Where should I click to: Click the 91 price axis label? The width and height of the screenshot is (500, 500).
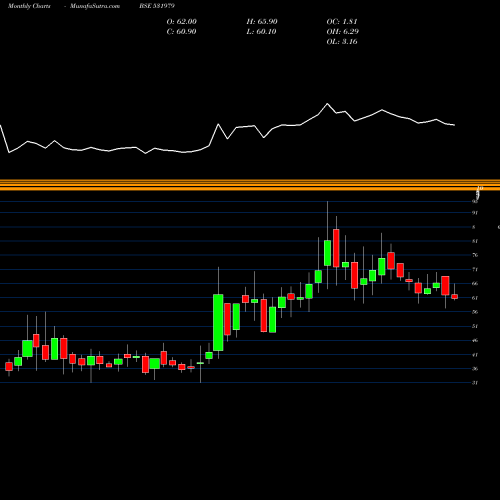(x=475, y=213)
